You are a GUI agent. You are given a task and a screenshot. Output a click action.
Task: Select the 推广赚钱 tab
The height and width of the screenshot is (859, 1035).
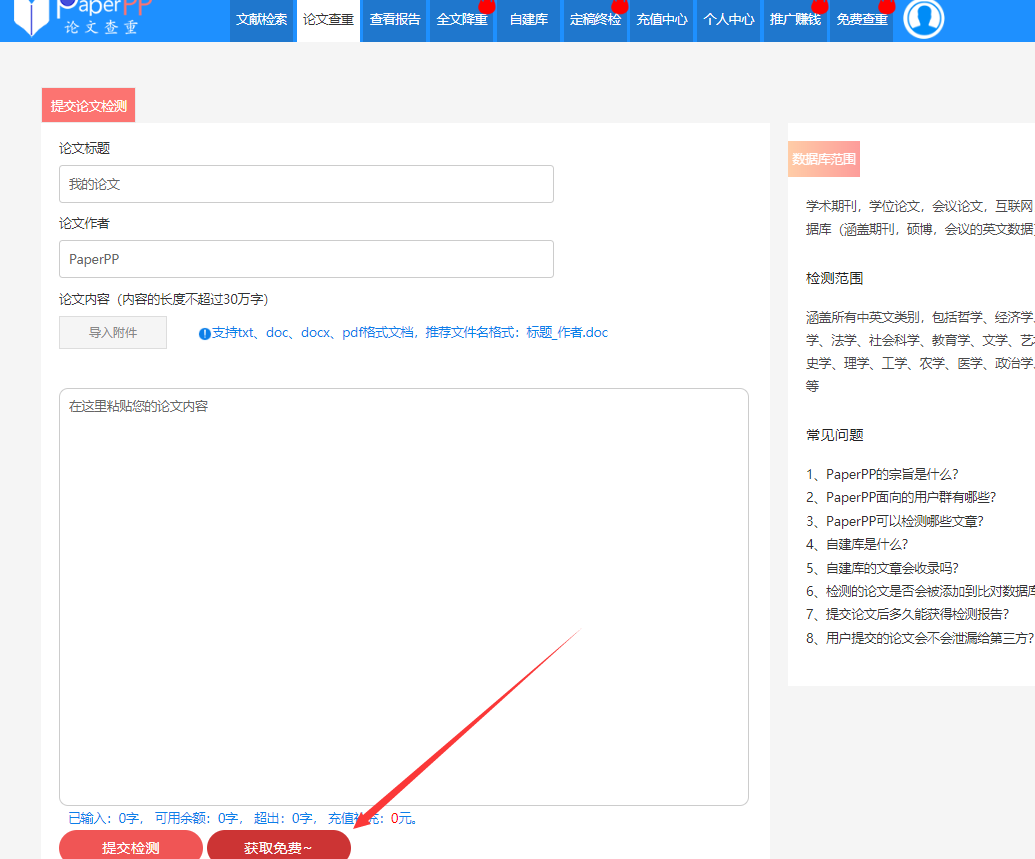(795, 20)
